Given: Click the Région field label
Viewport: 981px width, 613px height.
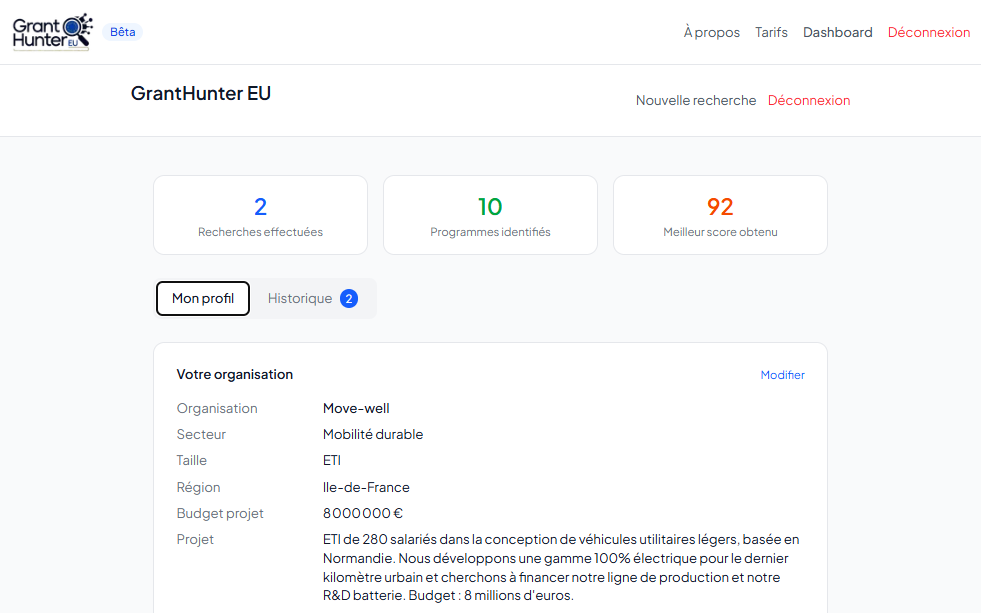Looking at the screenshot, I should pyautogui.click(x=198, y=487).
